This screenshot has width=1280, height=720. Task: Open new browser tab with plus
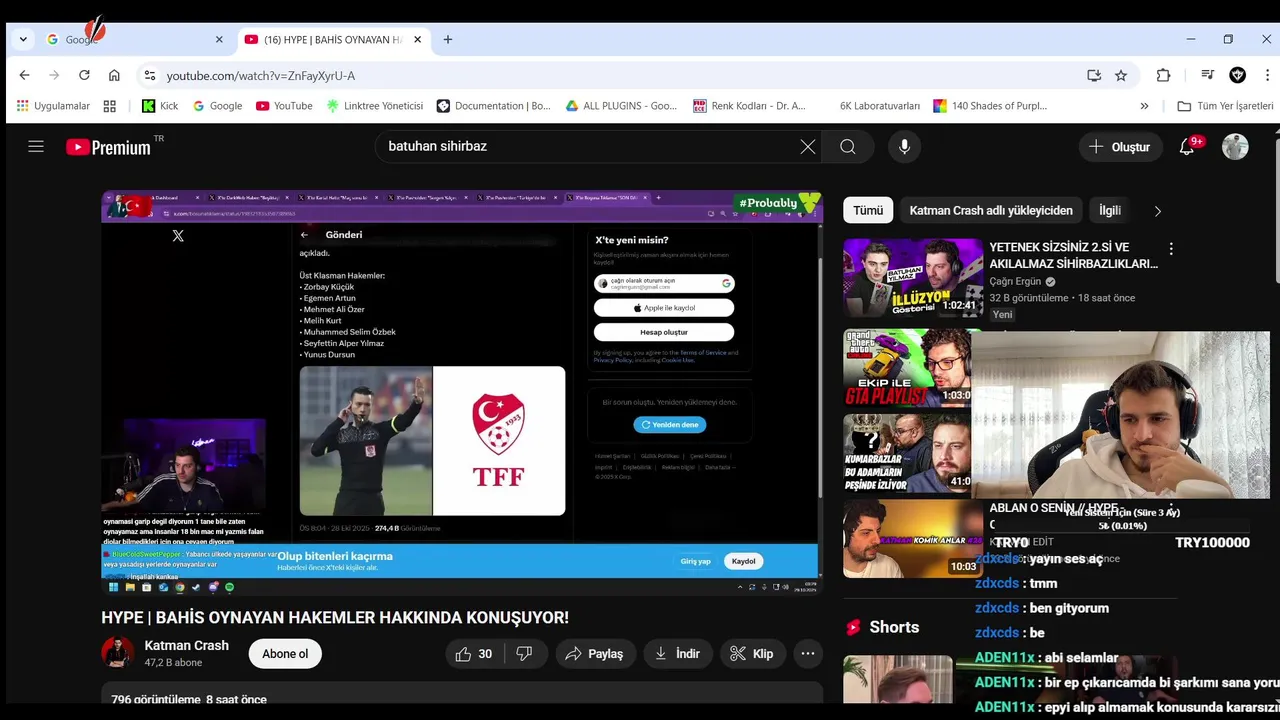coord(448,40)
